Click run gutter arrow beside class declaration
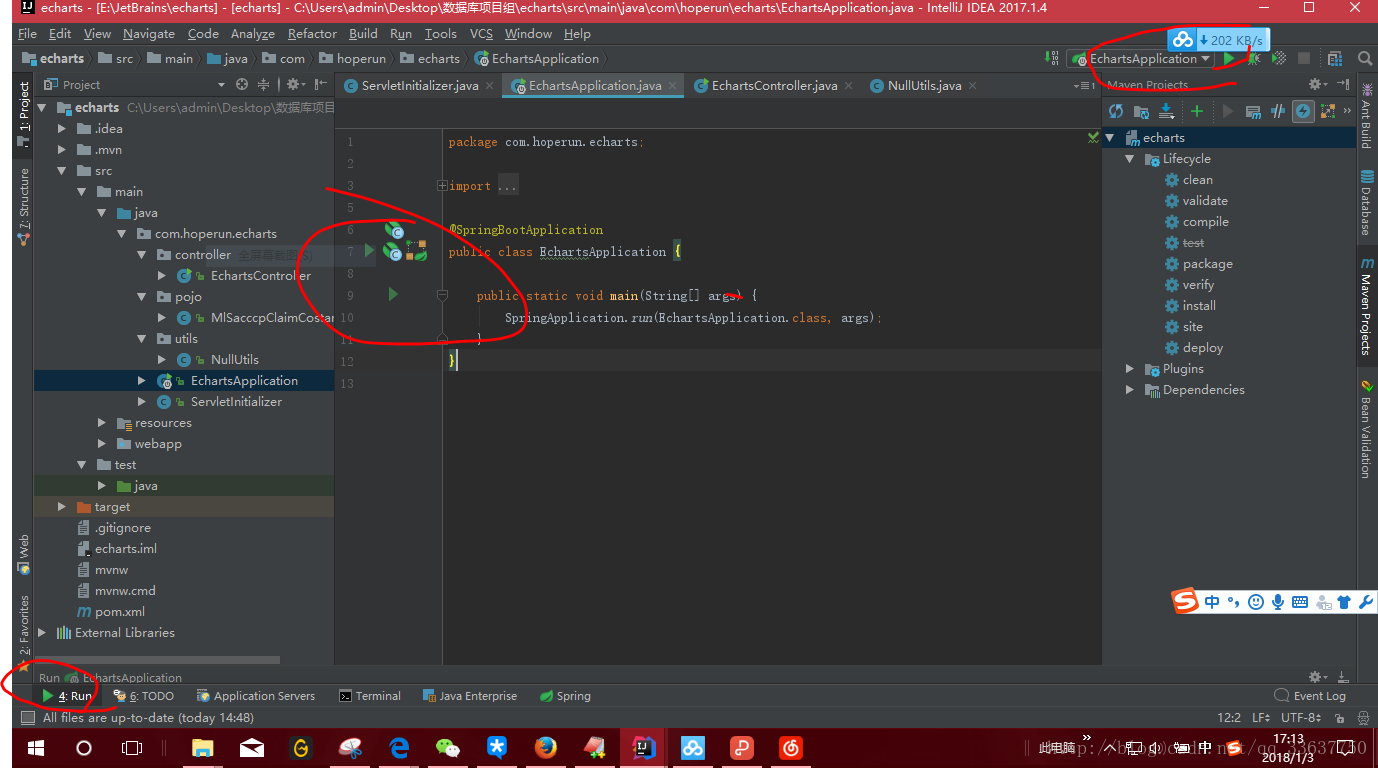Viewport: 1378px width, 768px height. (x=370, y=251)
